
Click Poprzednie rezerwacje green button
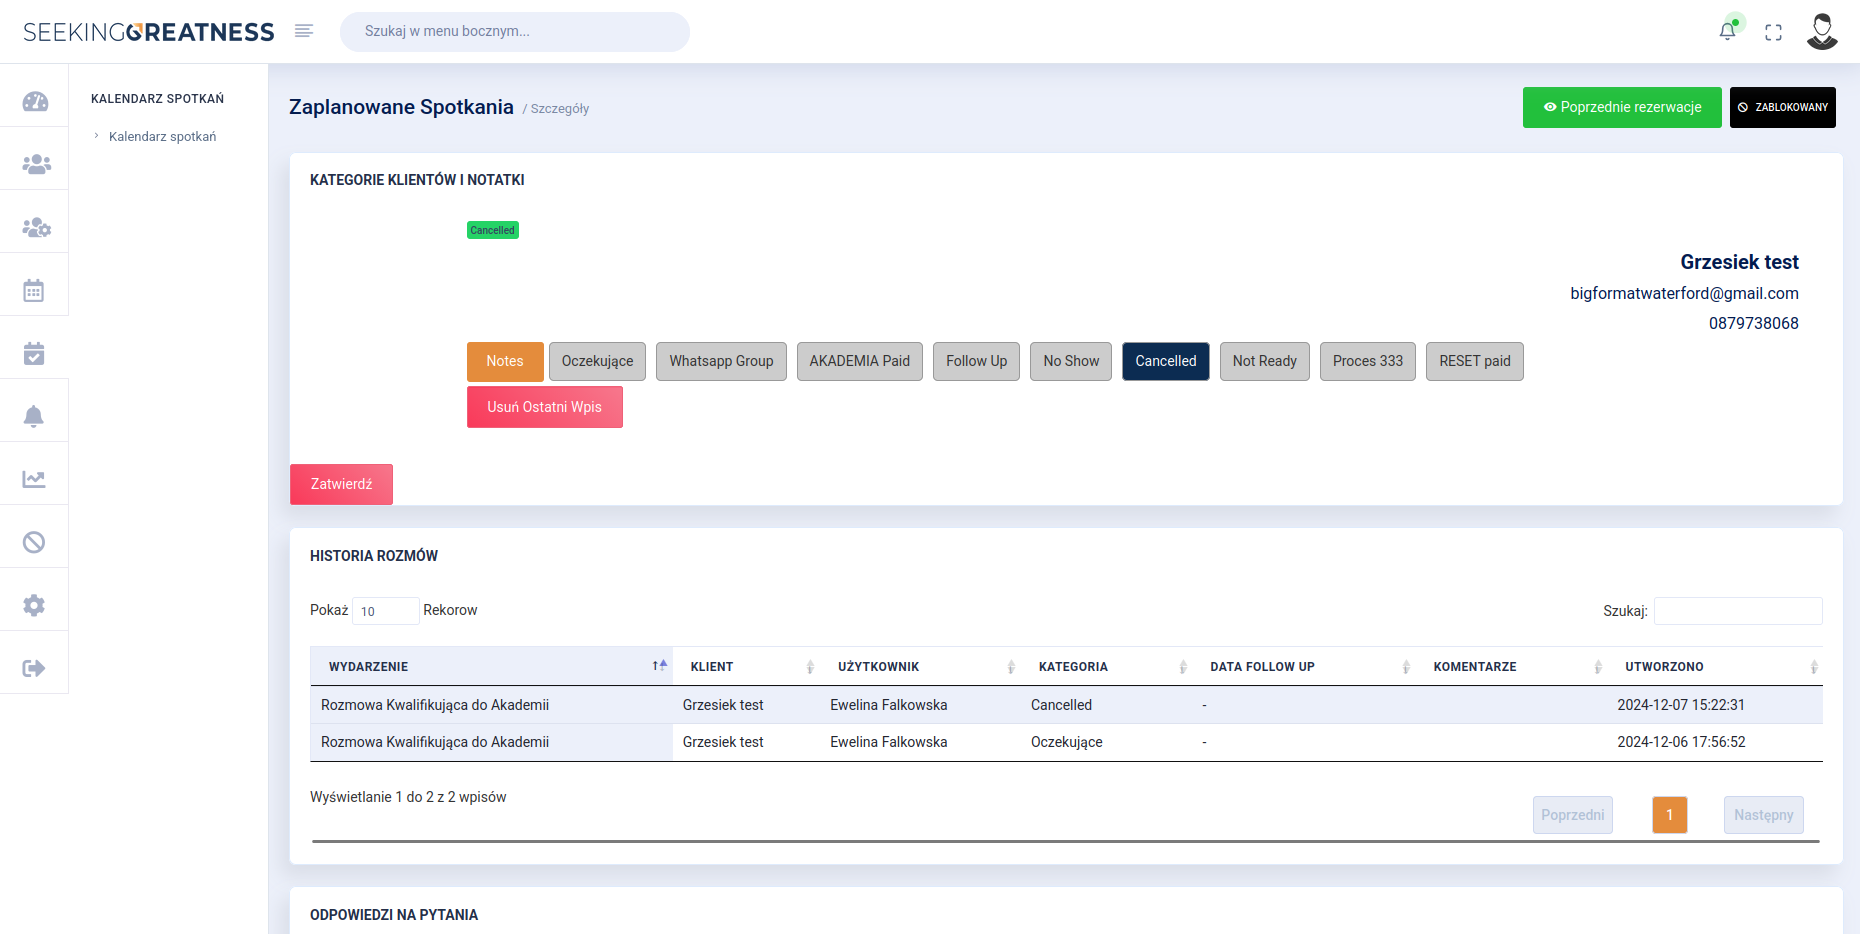(1621, 107)
